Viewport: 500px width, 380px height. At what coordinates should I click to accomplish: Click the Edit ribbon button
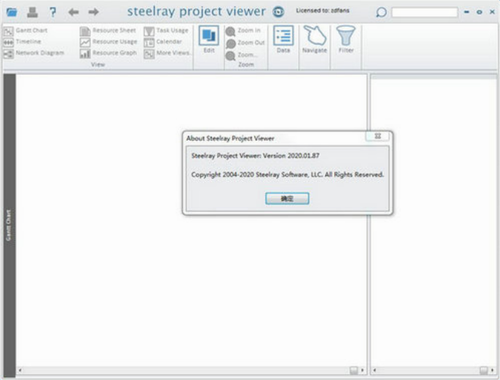(209, 39)
